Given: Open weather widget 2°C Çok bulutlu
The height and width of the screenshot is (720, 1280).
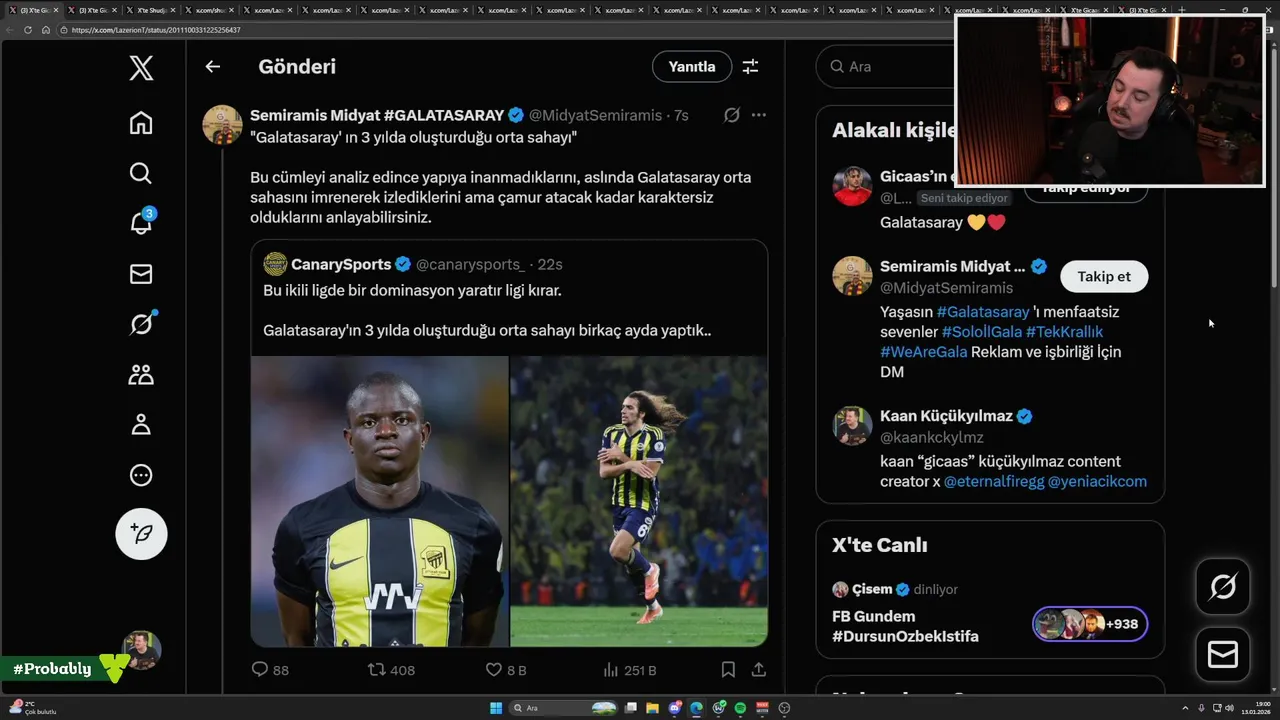Looking at the screenshot, I should (33, 708).
